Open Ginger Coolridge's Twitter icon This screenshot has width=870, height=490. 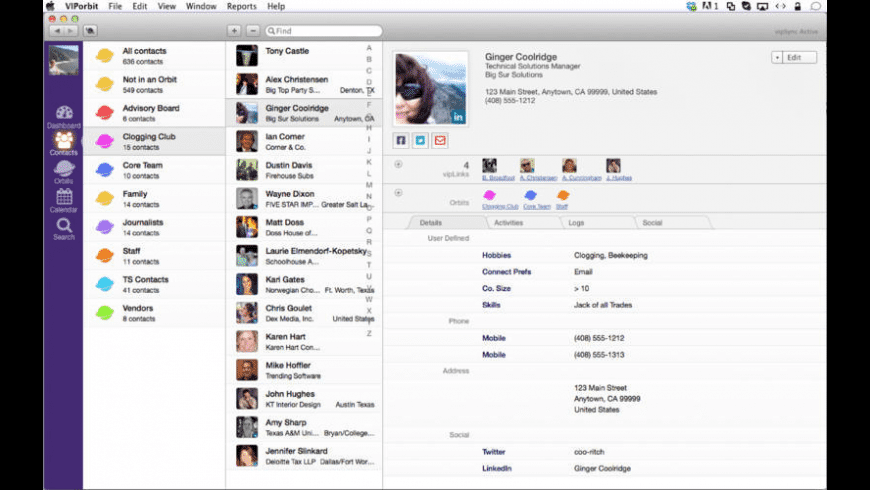(421, 140)
